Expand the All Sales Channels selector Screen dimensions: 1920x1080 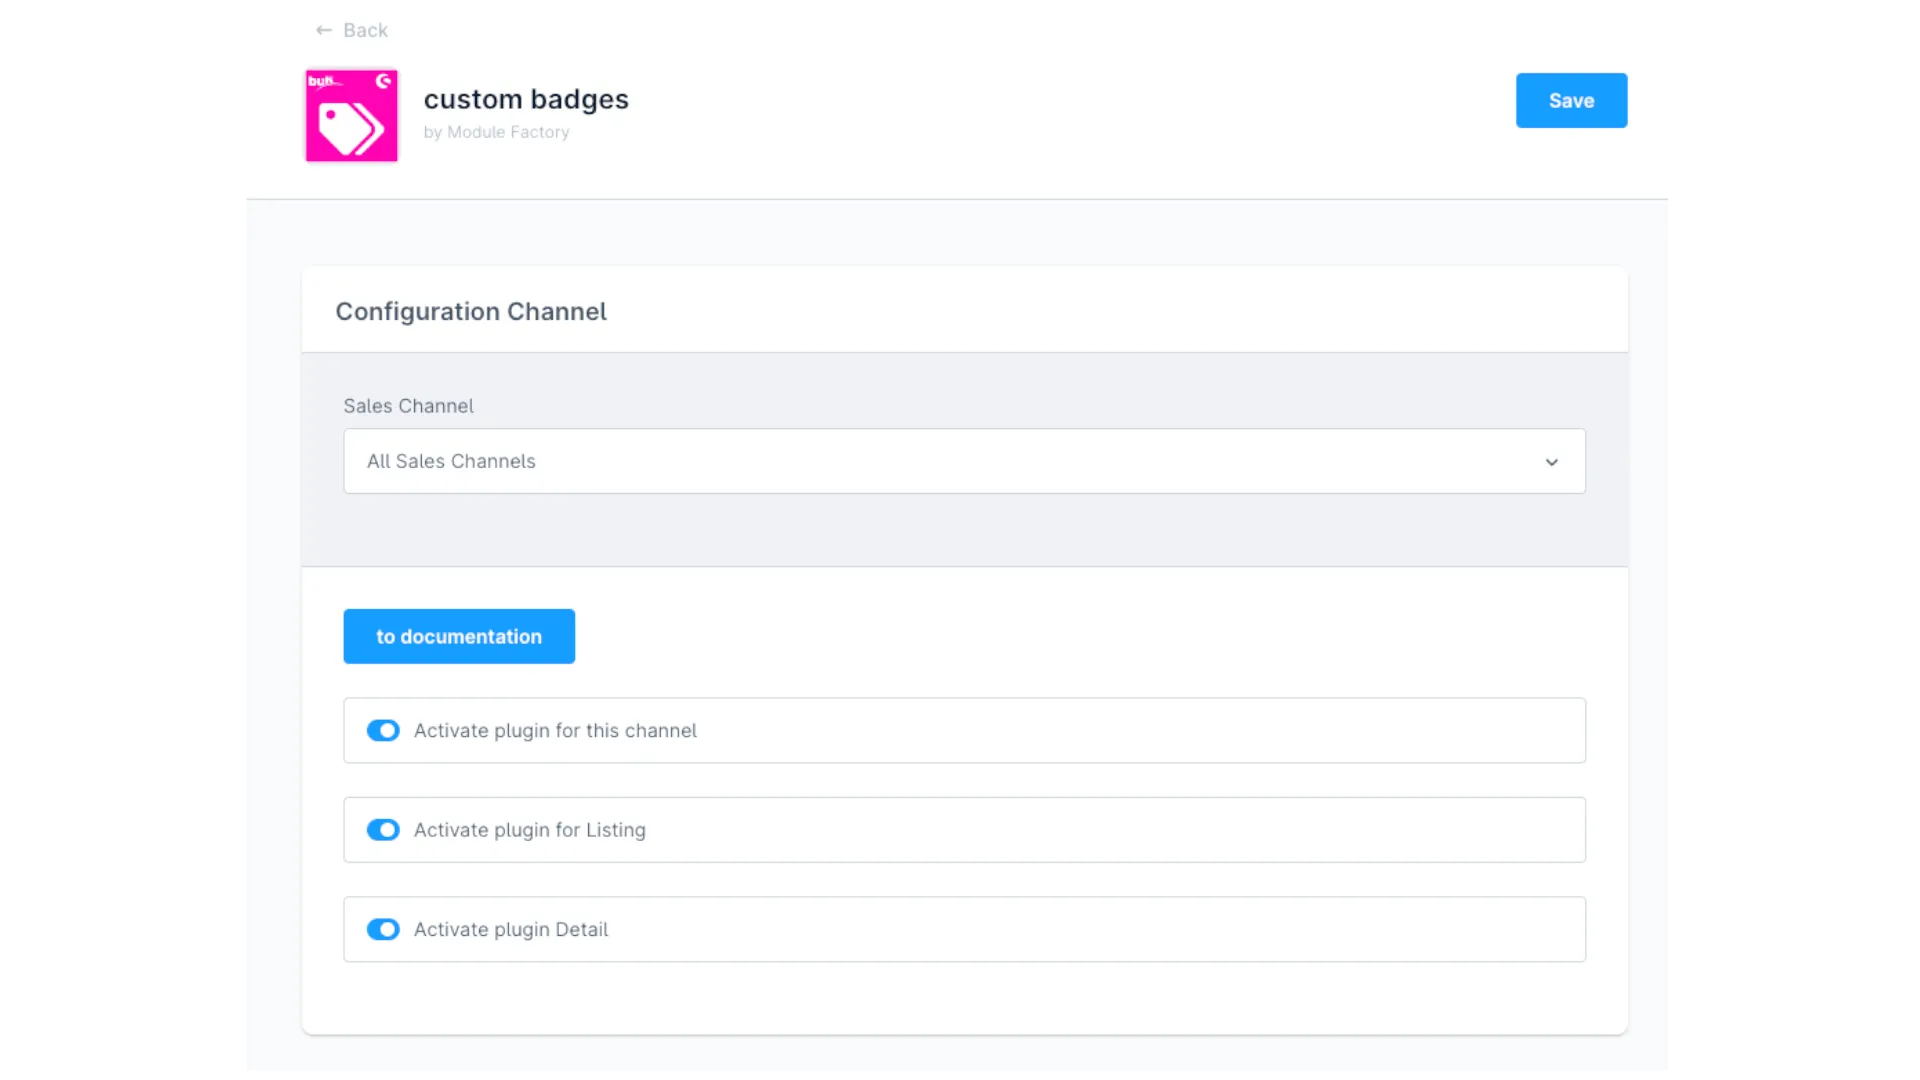click(964, 461)
